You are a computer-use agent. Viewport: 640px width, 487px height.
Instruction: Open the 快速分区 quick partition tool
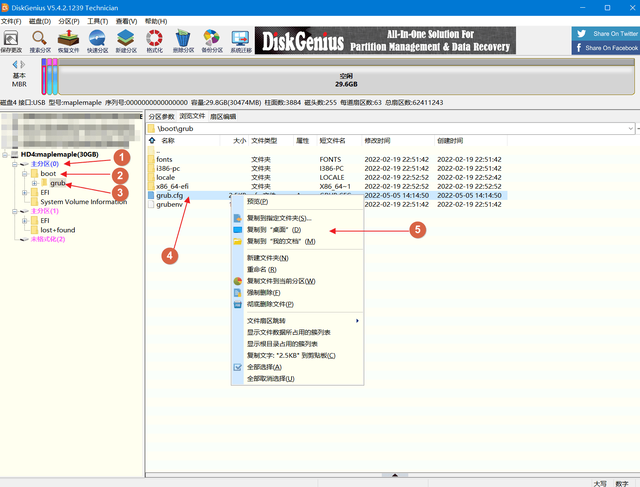(97, 41)
